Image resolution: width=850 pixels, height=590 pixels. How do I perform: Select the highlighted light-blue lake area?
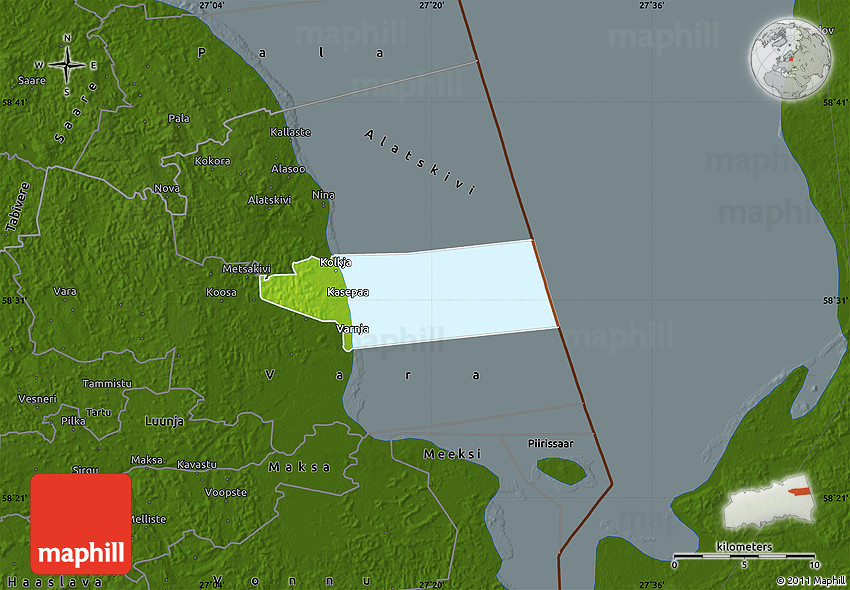click(450, 294)
